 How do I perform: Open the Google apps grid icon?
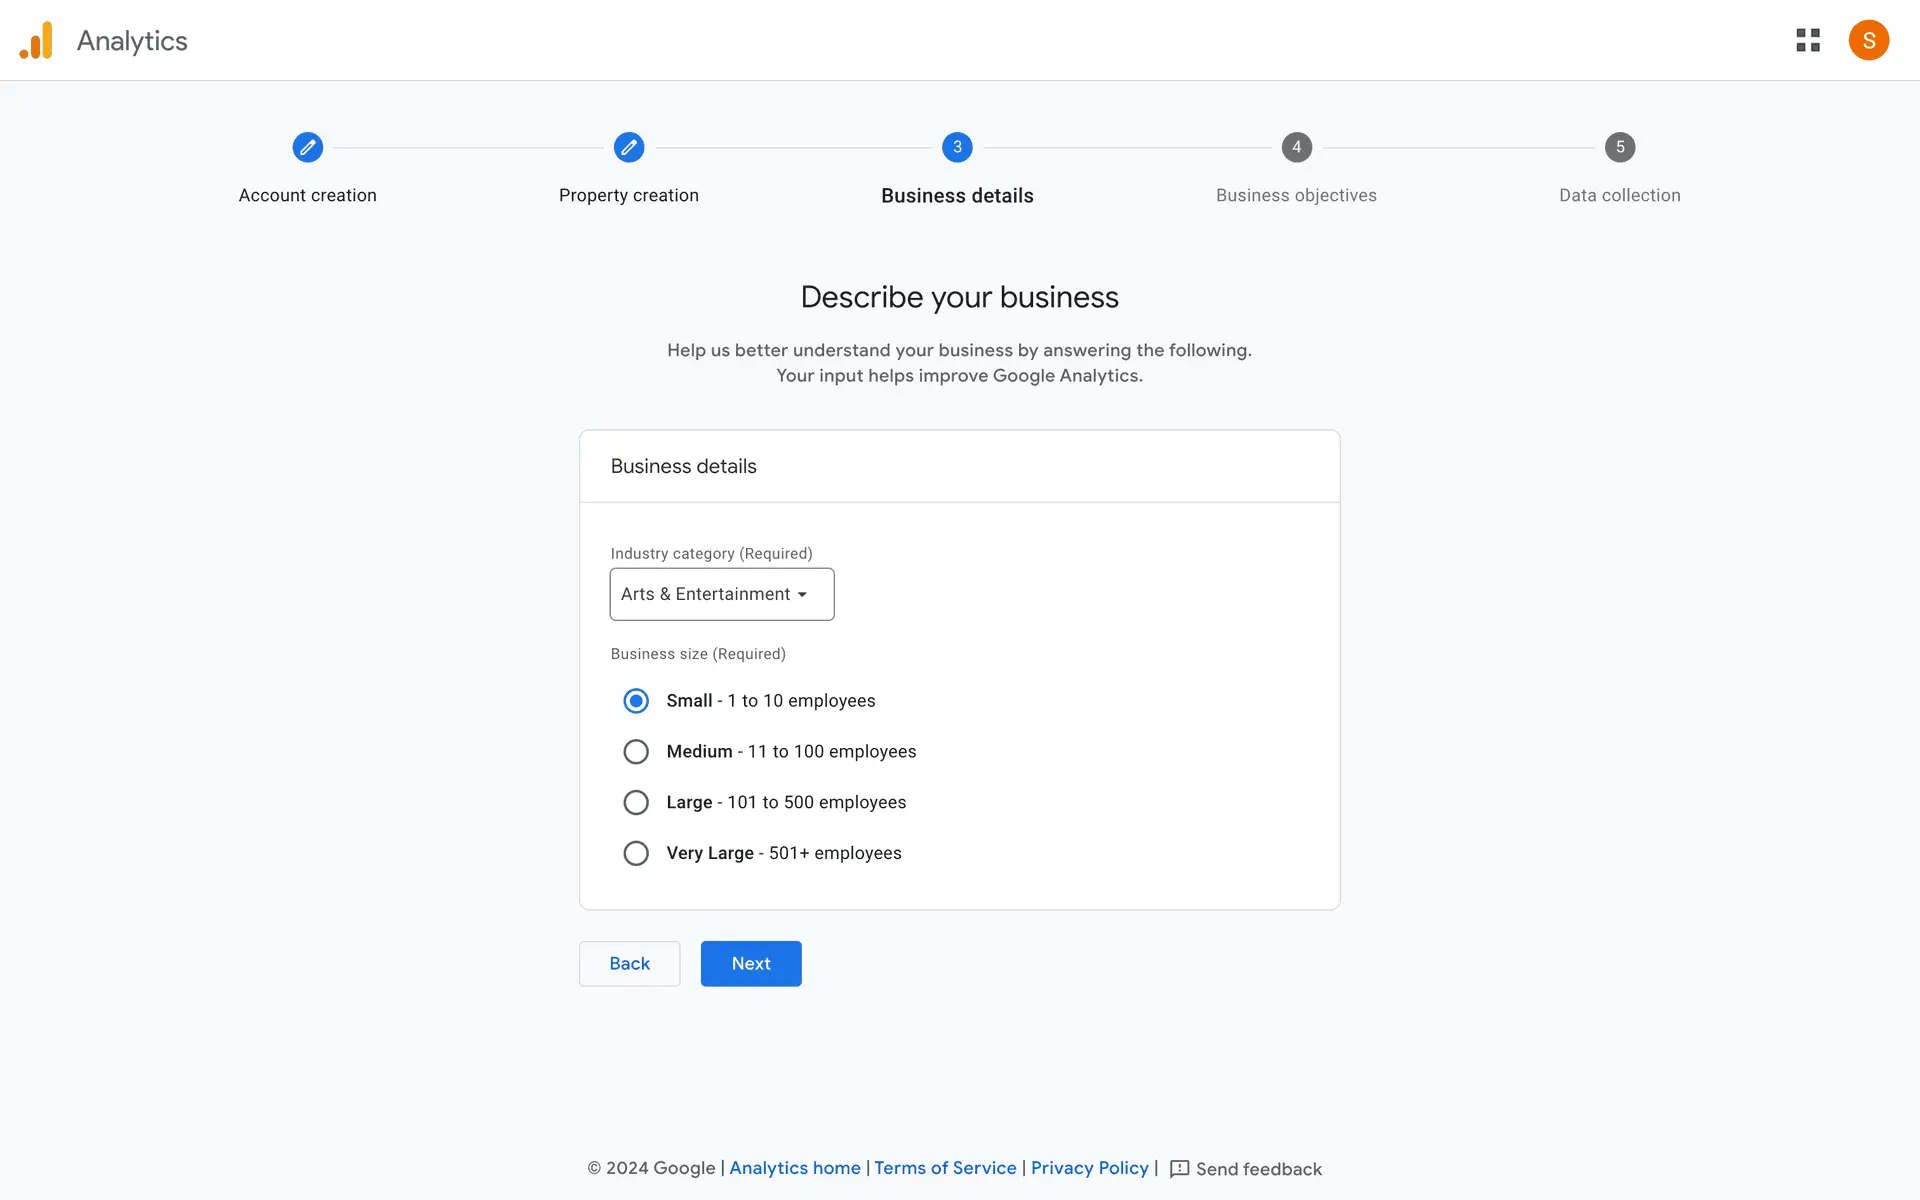tap(1808, 40)
